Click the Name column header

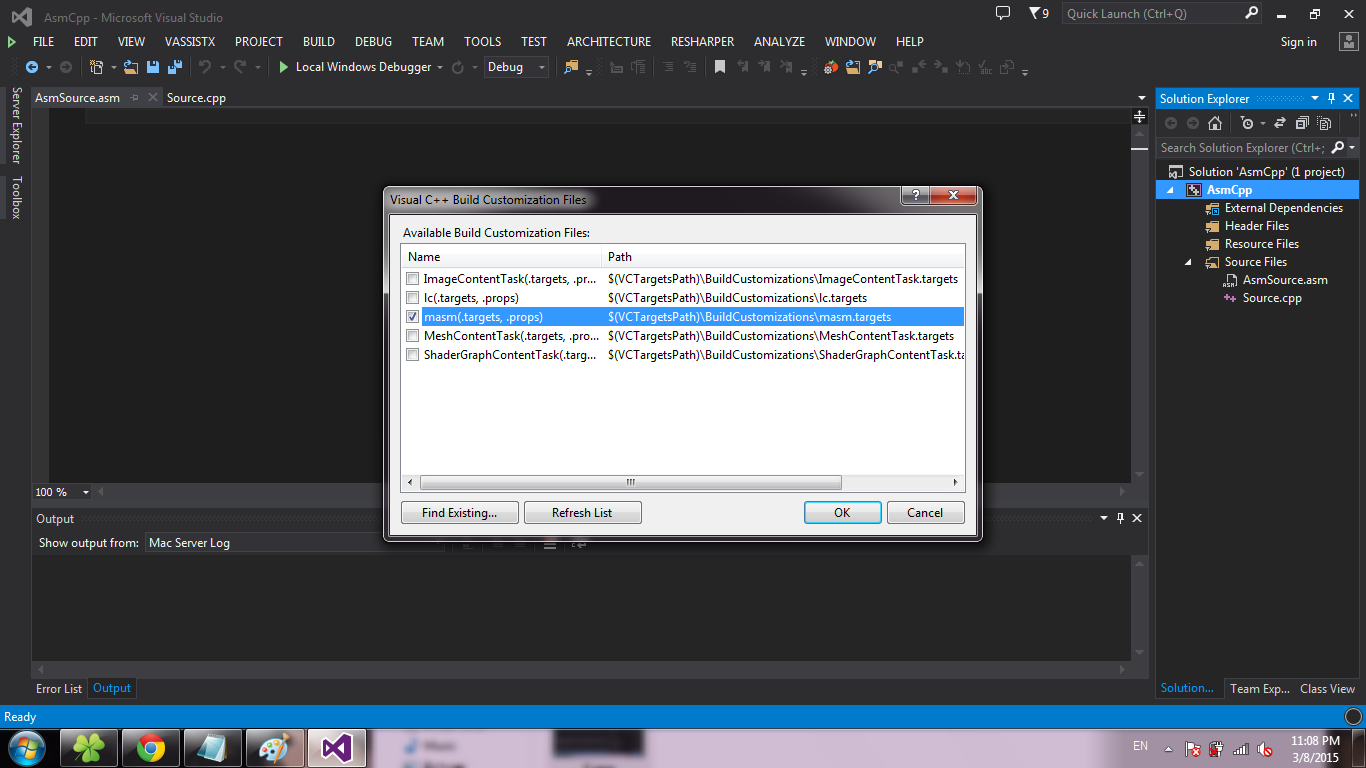501,257
